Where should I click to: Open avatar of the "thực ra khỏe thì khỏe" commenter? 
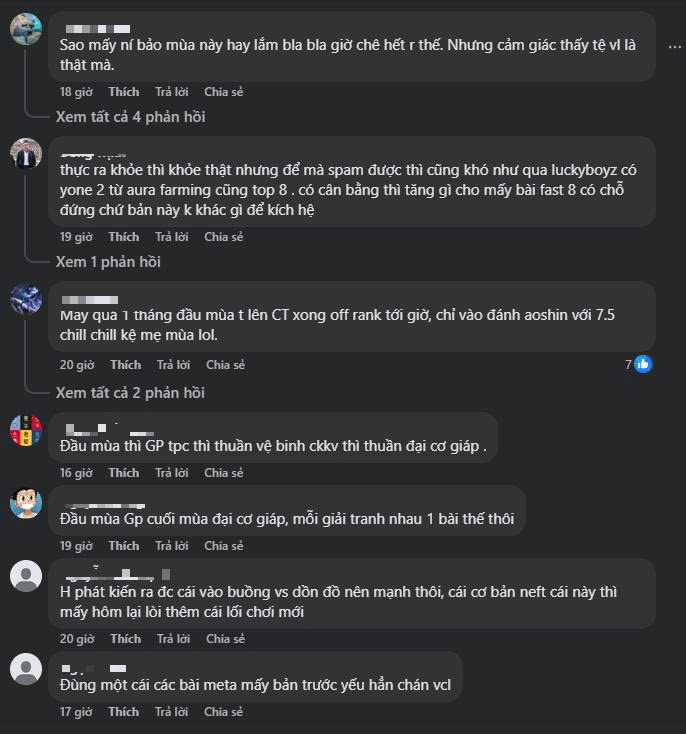click(x=25, y=154)
